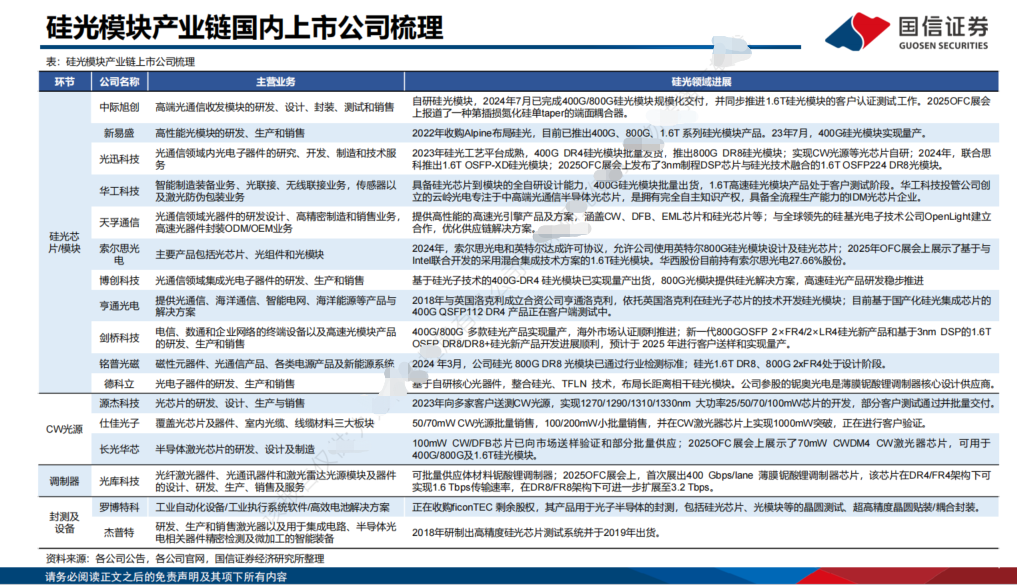Select 杰普特 main business description cell
This screenshot has width=1017, height=585.
point(276,532)
